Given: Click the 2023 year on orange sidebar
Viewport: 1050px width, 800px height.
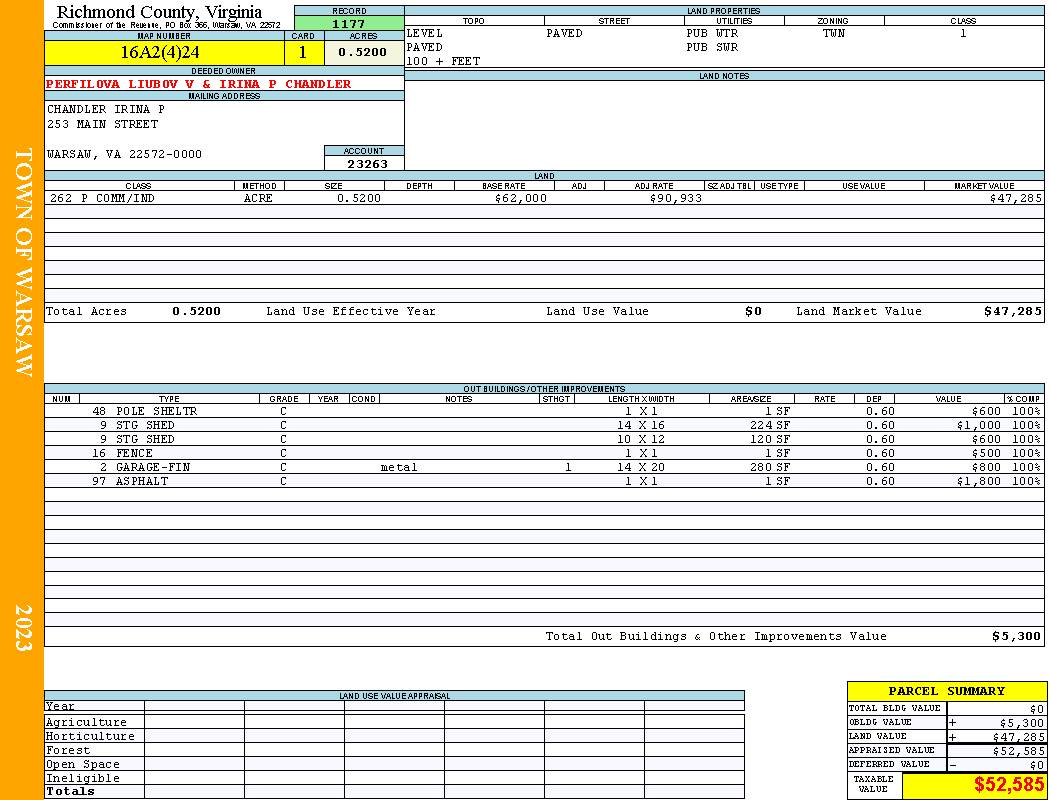Looking at the screenshot, I should pyautogui.click(x=23, y=628).
